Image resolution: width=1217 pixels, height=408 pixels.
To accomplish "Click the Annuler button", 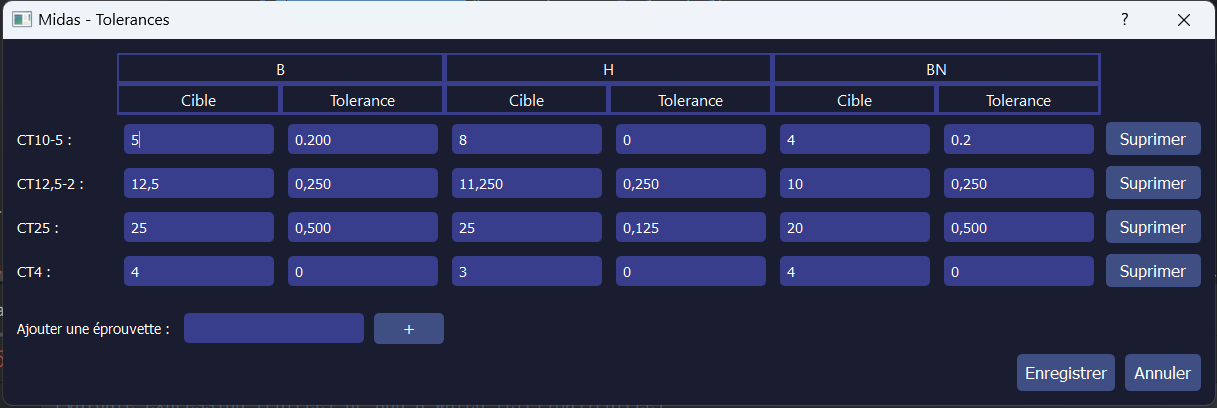I will coord(1162,373).
